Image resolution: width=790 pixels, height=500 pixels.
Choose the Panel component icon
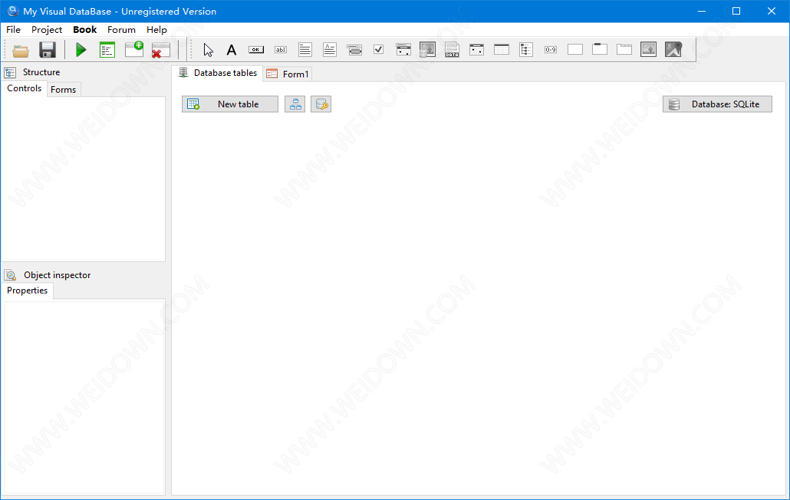(575, 49)
